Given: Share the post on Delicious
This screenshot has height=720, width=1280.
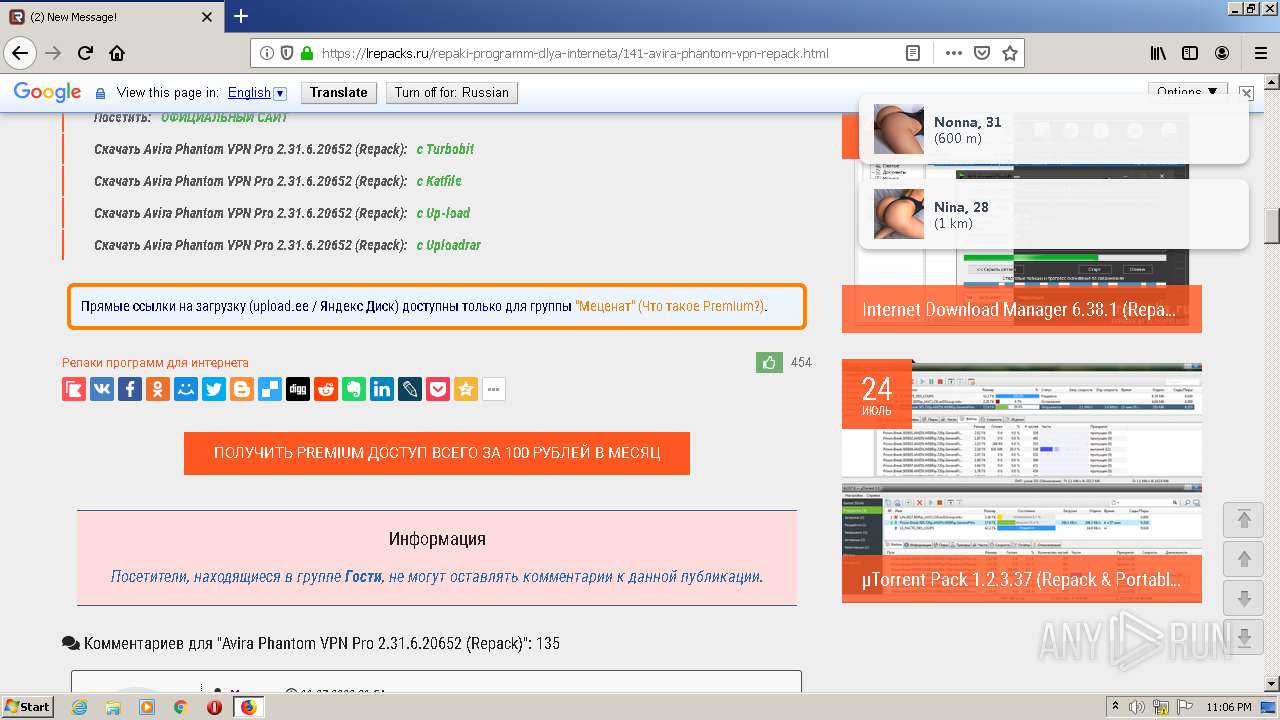Looking at the screenshot, I should [270, 389].
